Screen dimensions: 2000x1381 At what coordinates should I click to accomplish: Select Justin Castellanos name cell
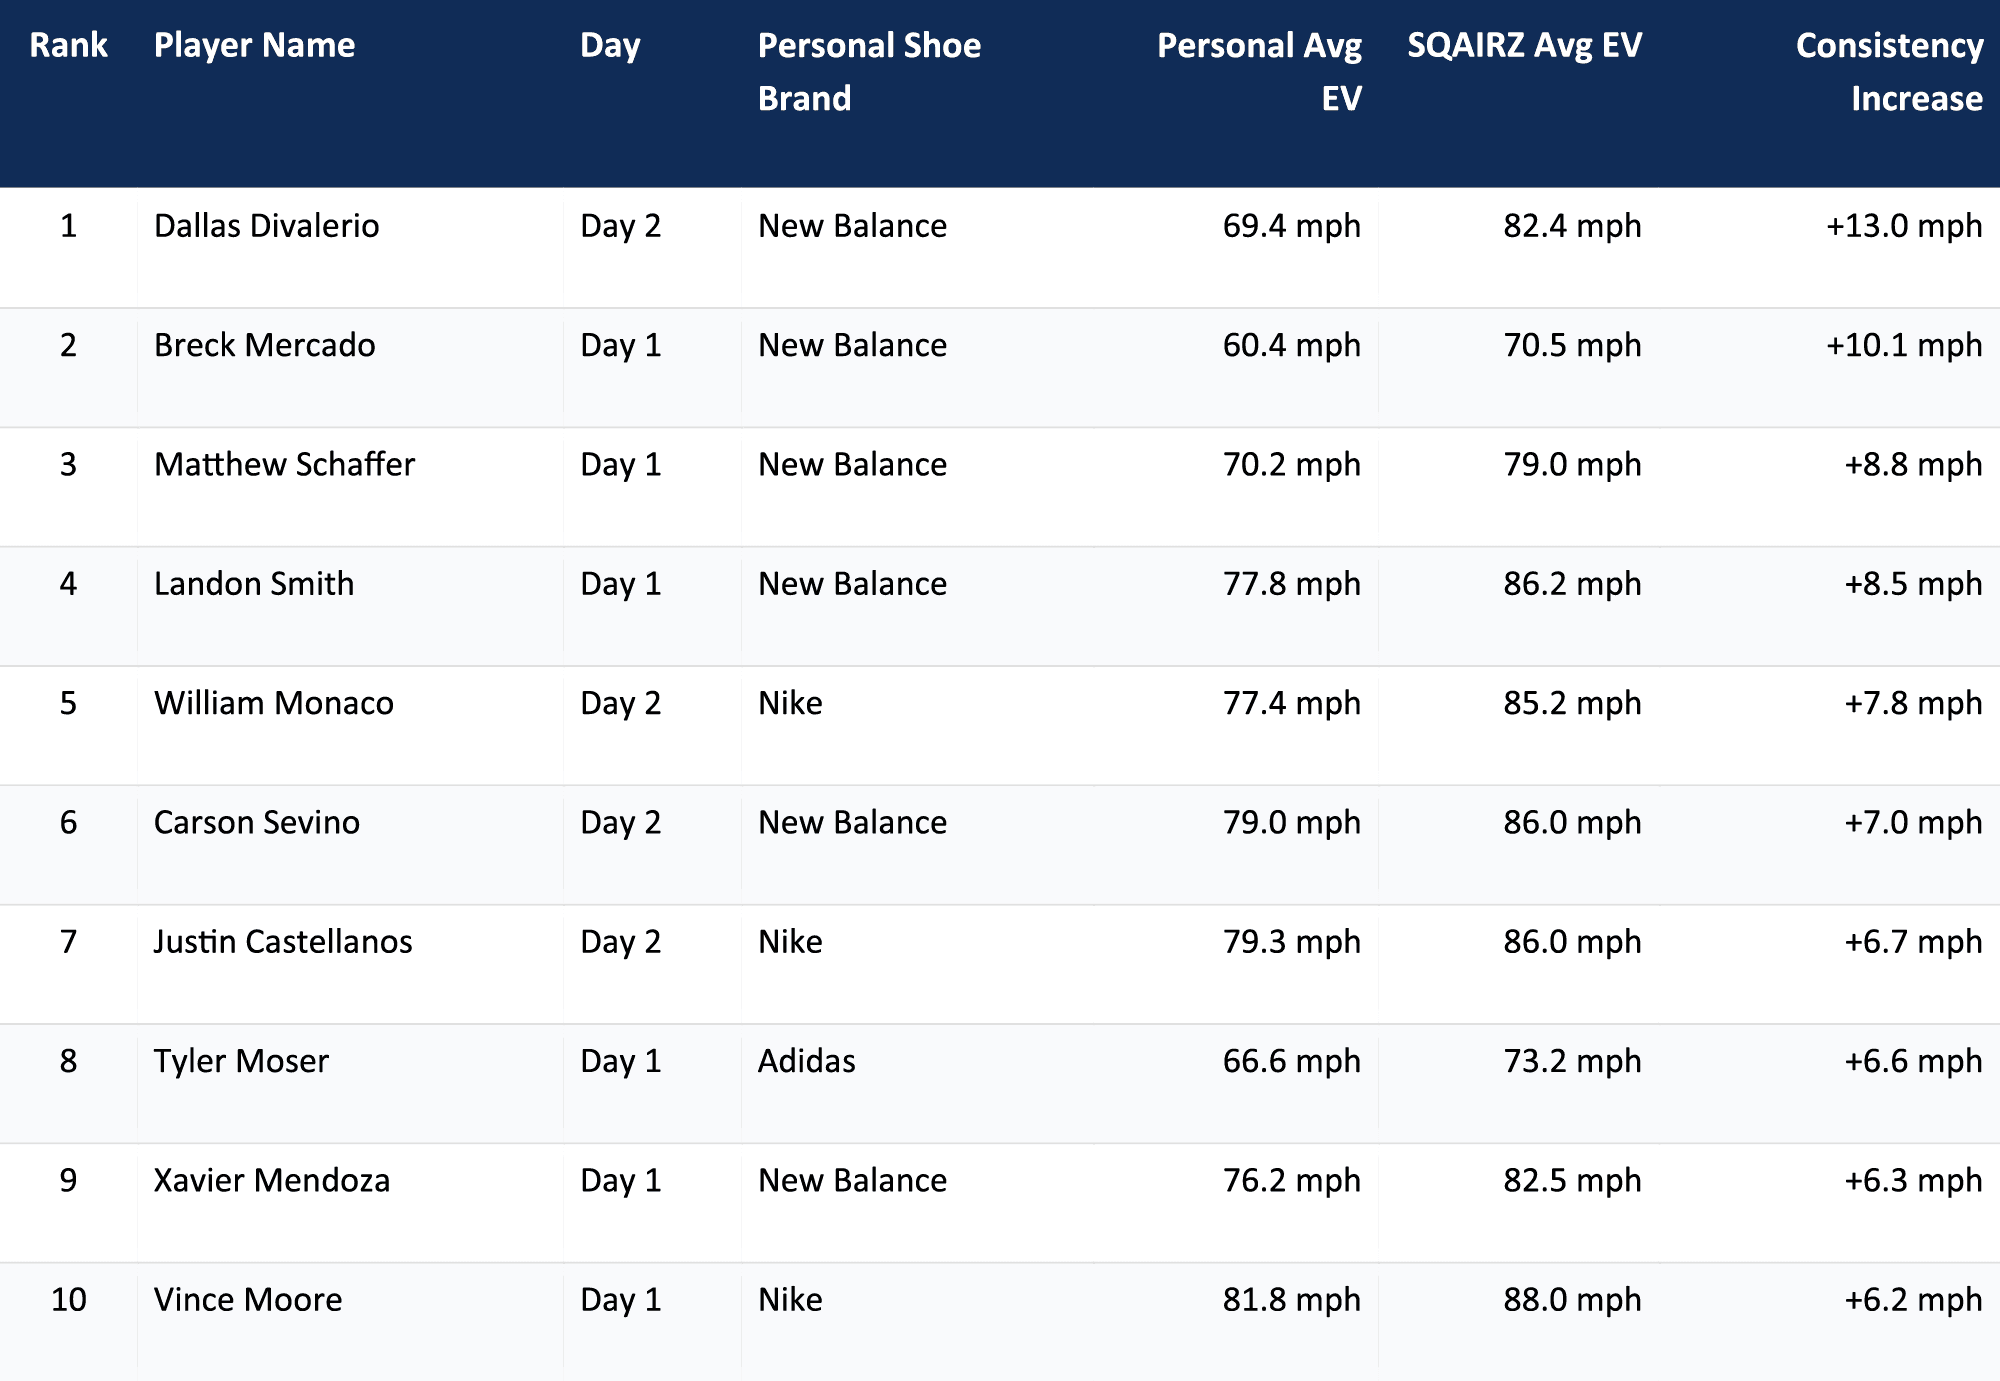pyautogui.click(x=282, y=942)
